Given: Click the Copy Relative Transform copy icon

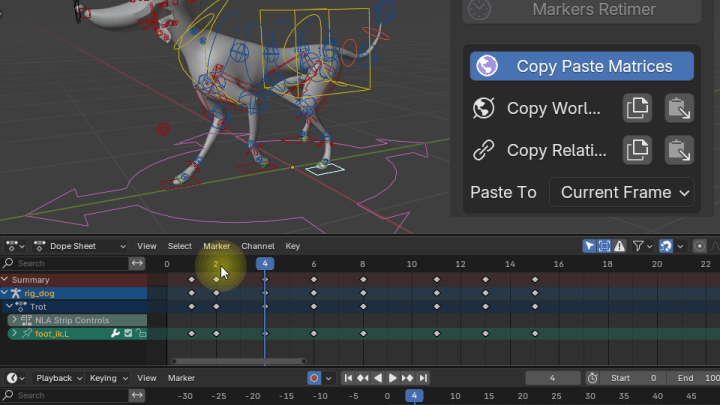Looking at the screenshot, I should tap(636, 151).
